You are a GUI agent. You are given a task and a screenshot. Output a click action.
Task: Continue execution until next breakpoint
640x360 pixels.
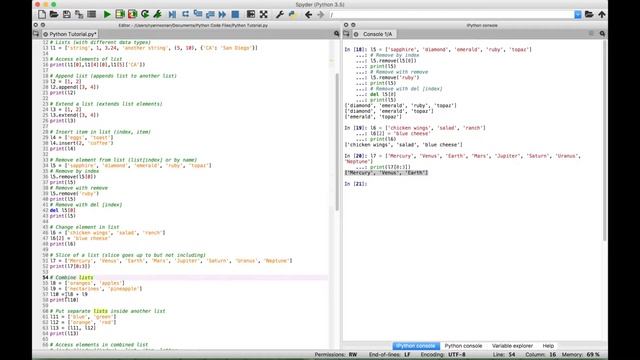pos(222,14)
